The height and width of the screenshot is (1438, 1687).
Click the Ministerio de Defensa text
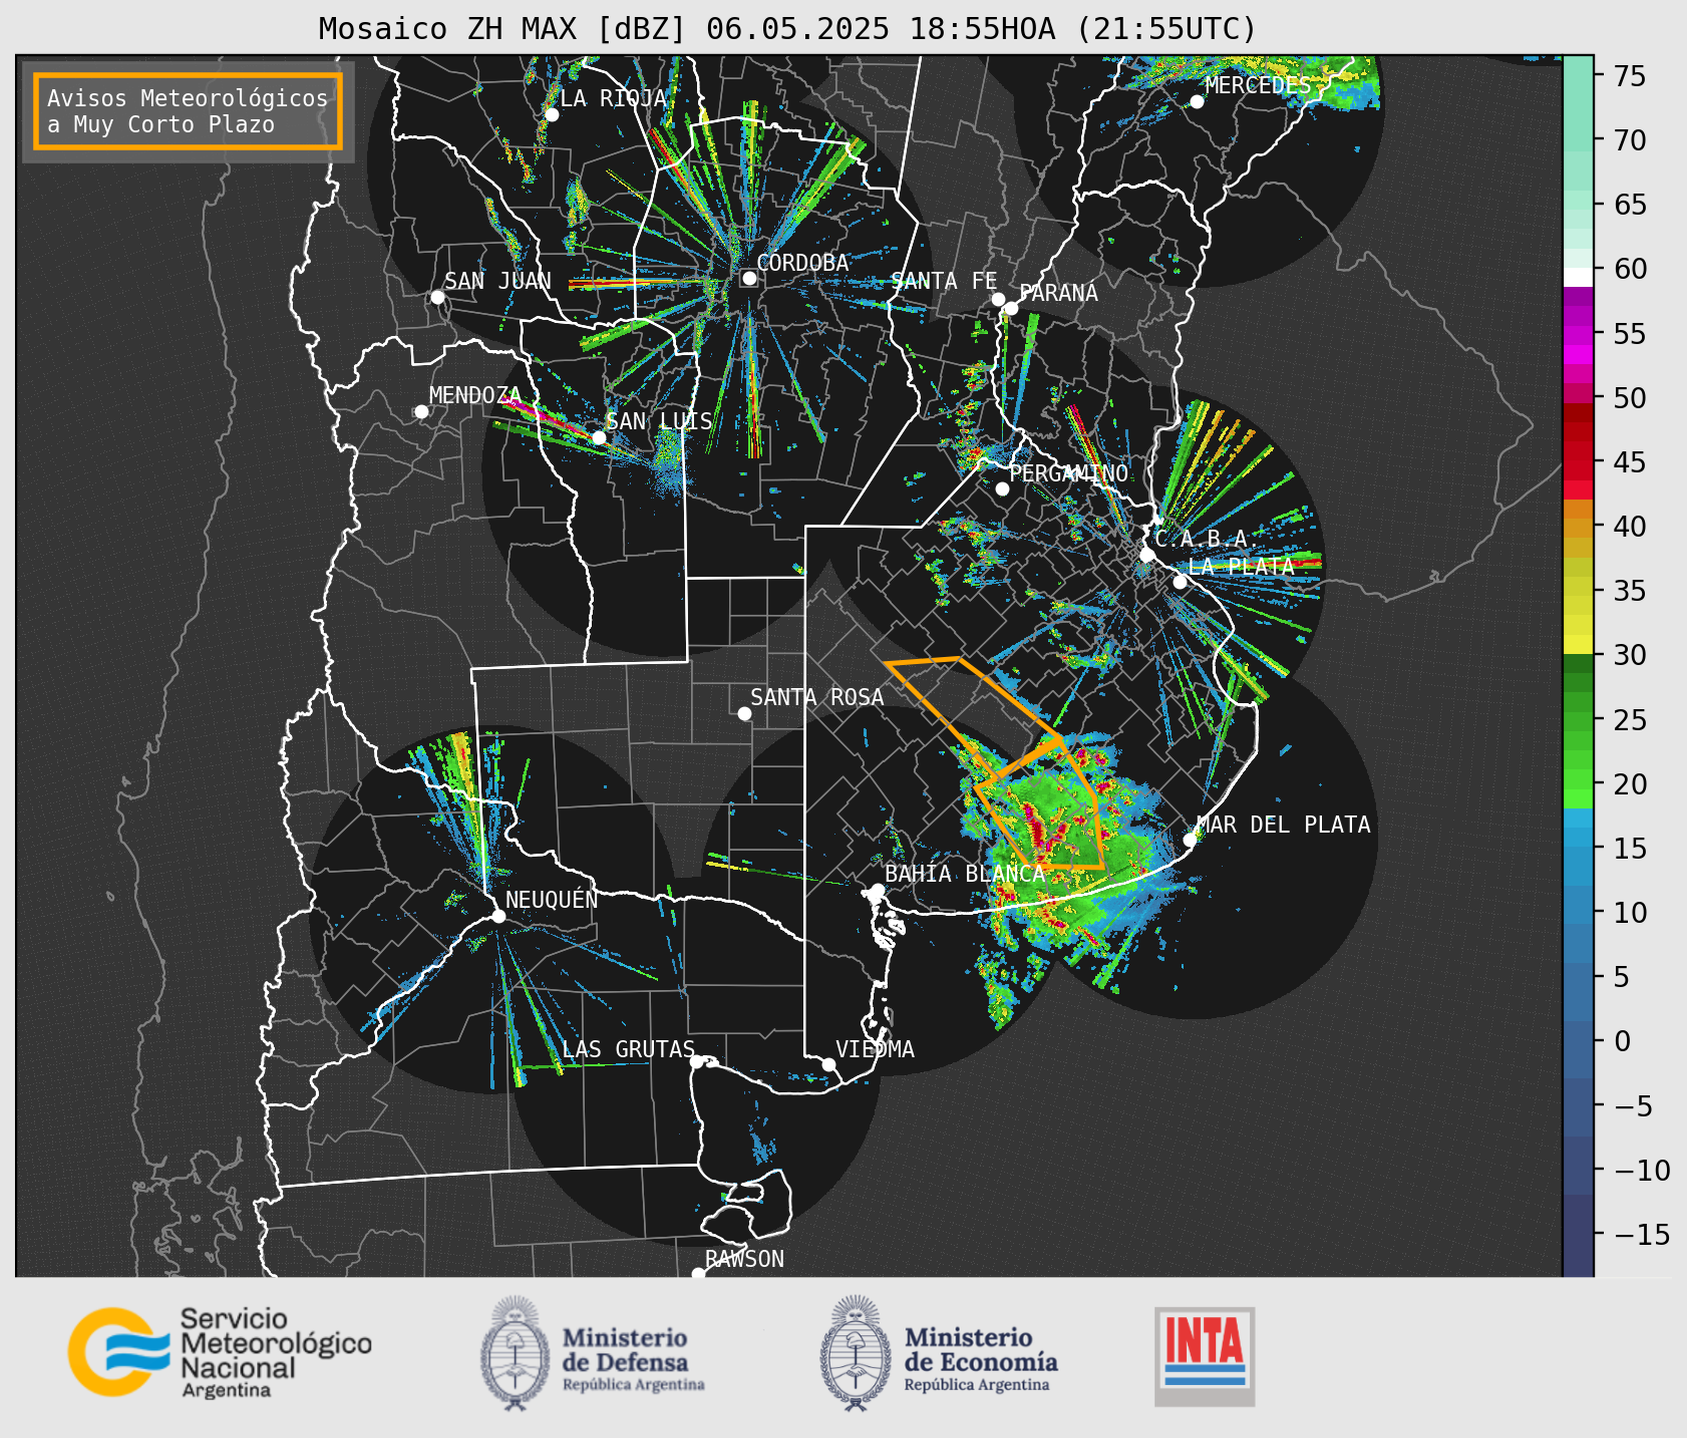point(633,1358)
